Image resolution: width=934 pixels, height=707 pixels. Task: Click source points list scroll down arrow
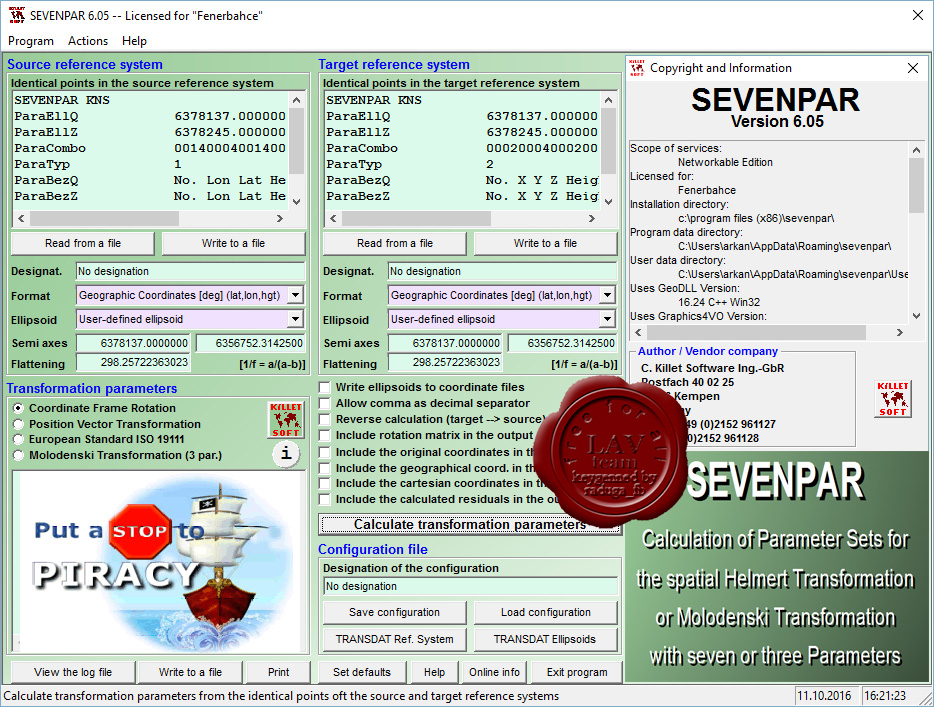point(297,202)
